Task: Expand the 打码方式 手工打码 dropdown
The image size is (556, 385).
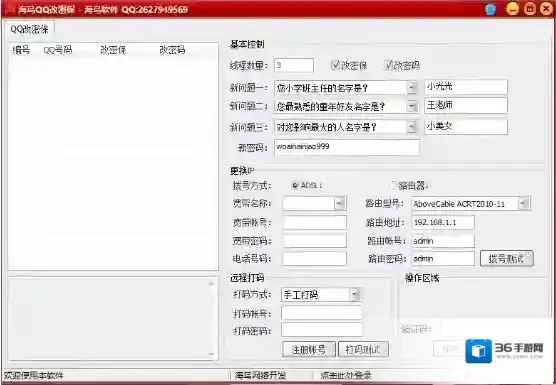Action: (x=355, y=295)
